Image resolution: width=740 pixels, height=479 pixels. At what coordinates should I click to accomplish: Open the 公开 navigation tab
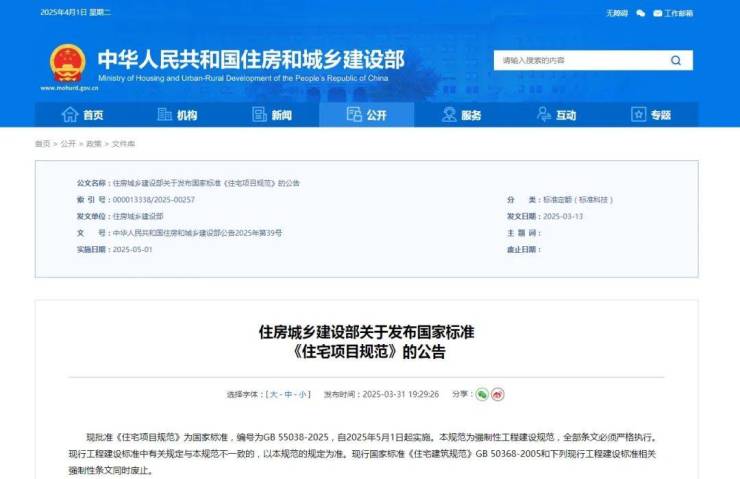(367, 115)
